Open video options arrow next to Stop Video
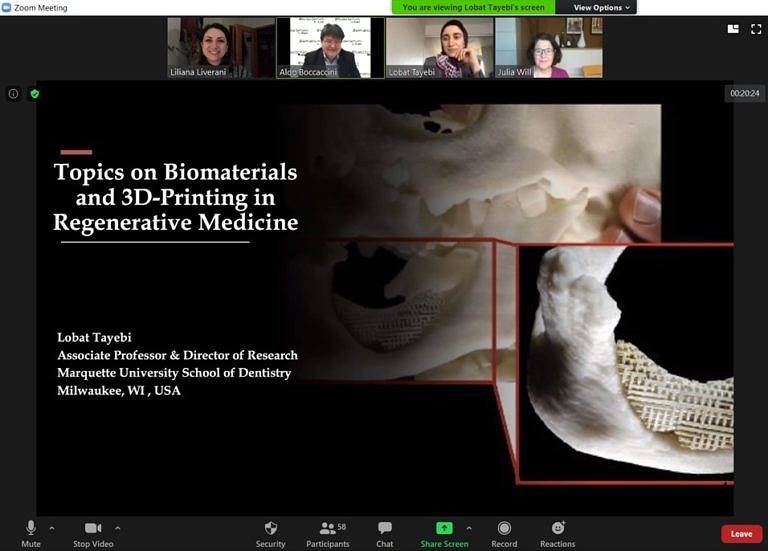The width and height of the screenshot is (768, 551). (118, 528)
